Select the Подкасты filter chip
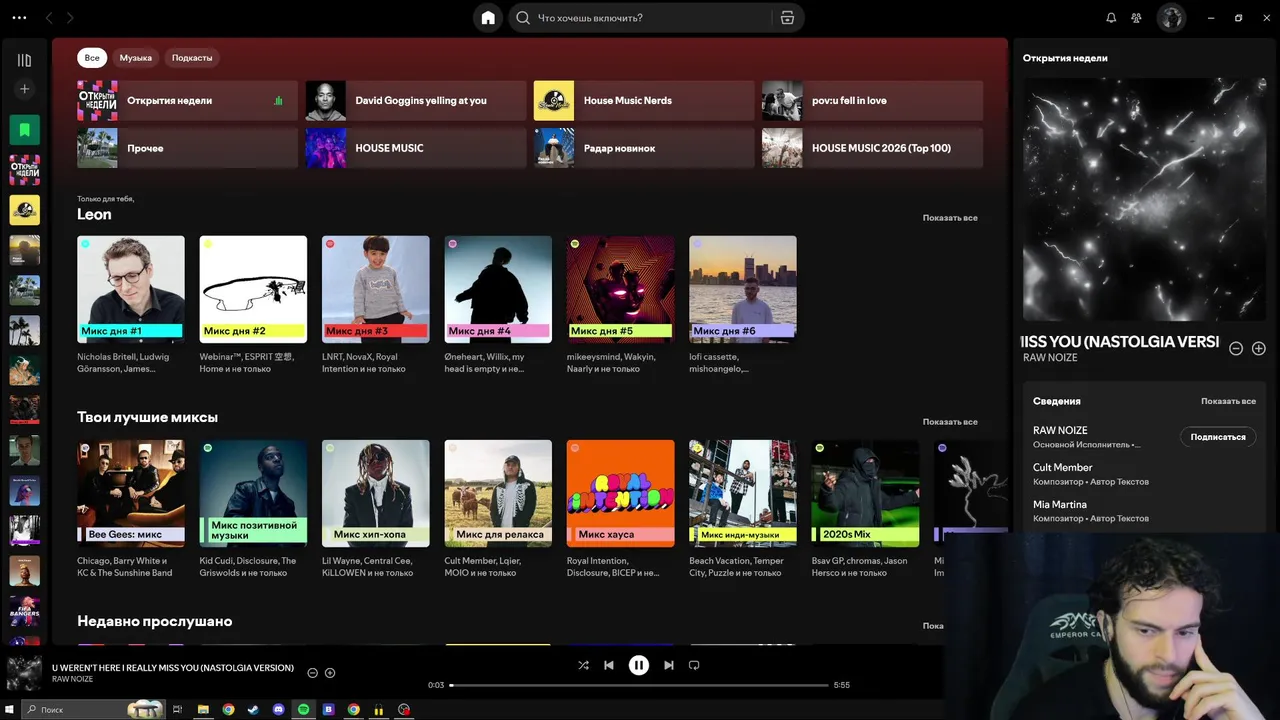Image resolution: width=1280 pixels, height=720 pixels. pos(192,58)
